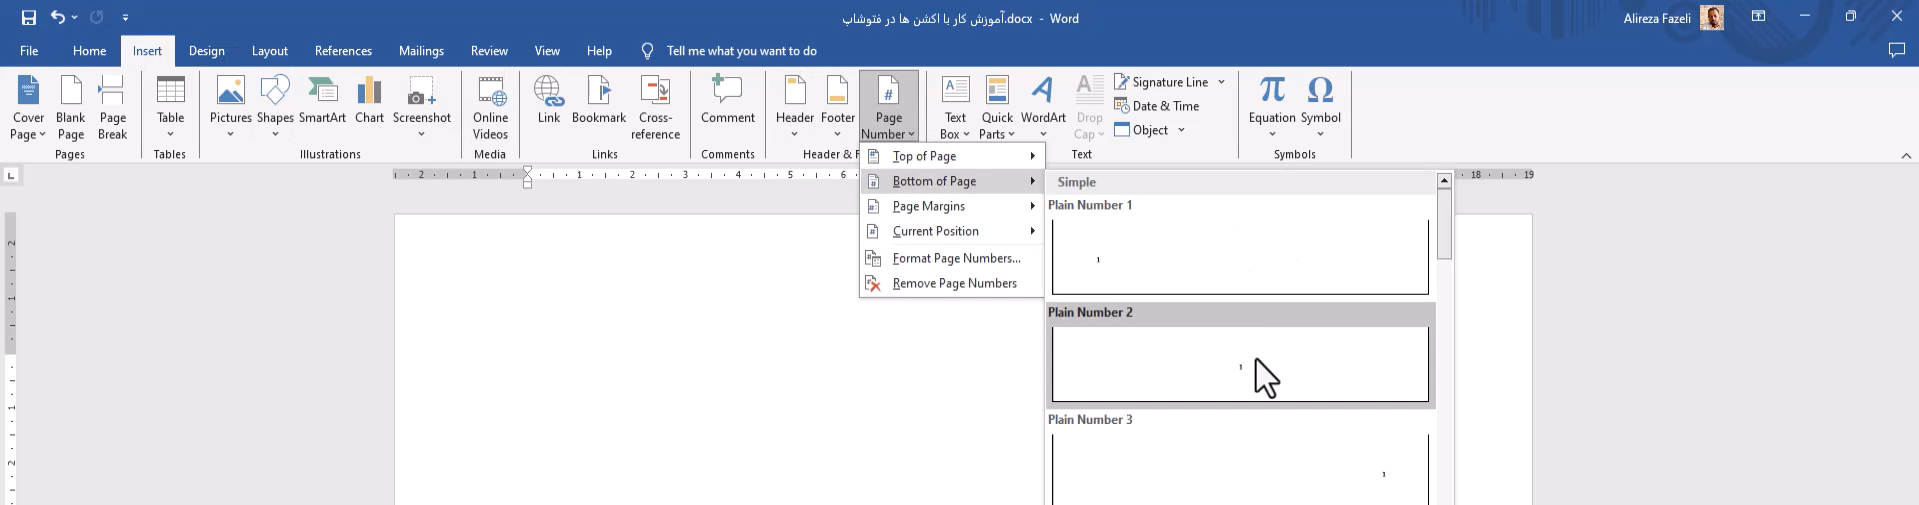Select the Plain Number 3 thumbnail

[x=1240, y=469]
